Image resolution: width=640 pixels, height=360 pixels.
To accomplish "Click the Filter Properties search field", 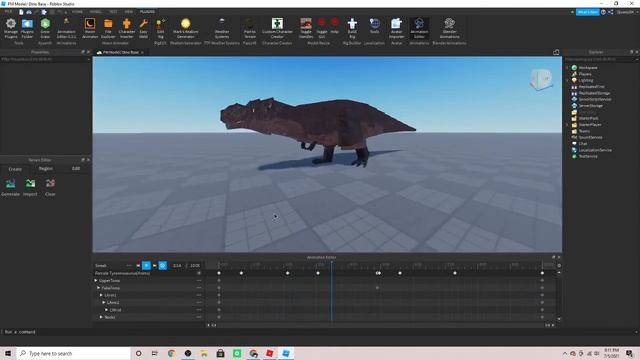I will pyautogui.click(x=44, y=59).
